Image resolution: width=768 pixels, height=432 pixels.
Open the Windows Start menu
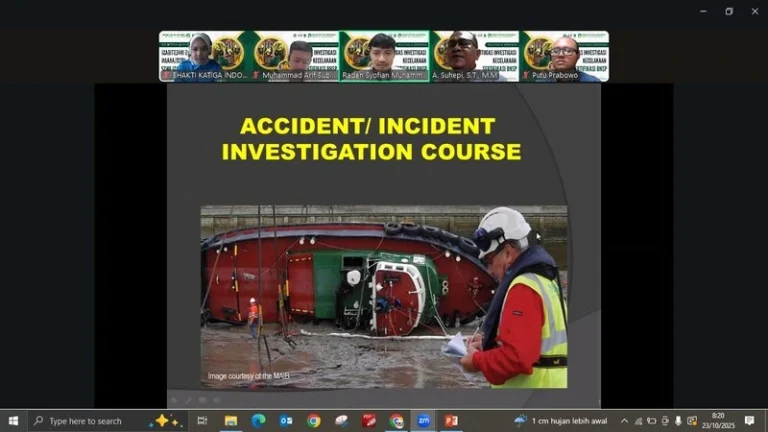[13, 421]
